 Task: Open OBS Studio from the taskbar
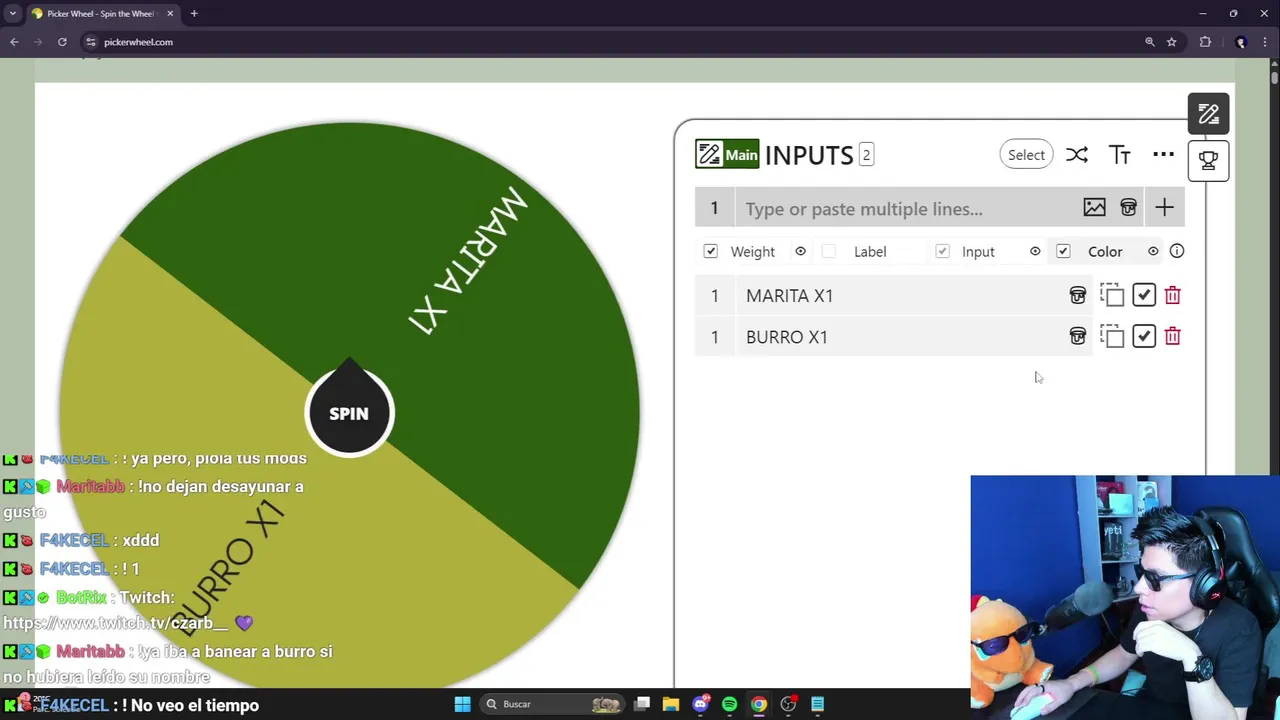coord(788,704)
